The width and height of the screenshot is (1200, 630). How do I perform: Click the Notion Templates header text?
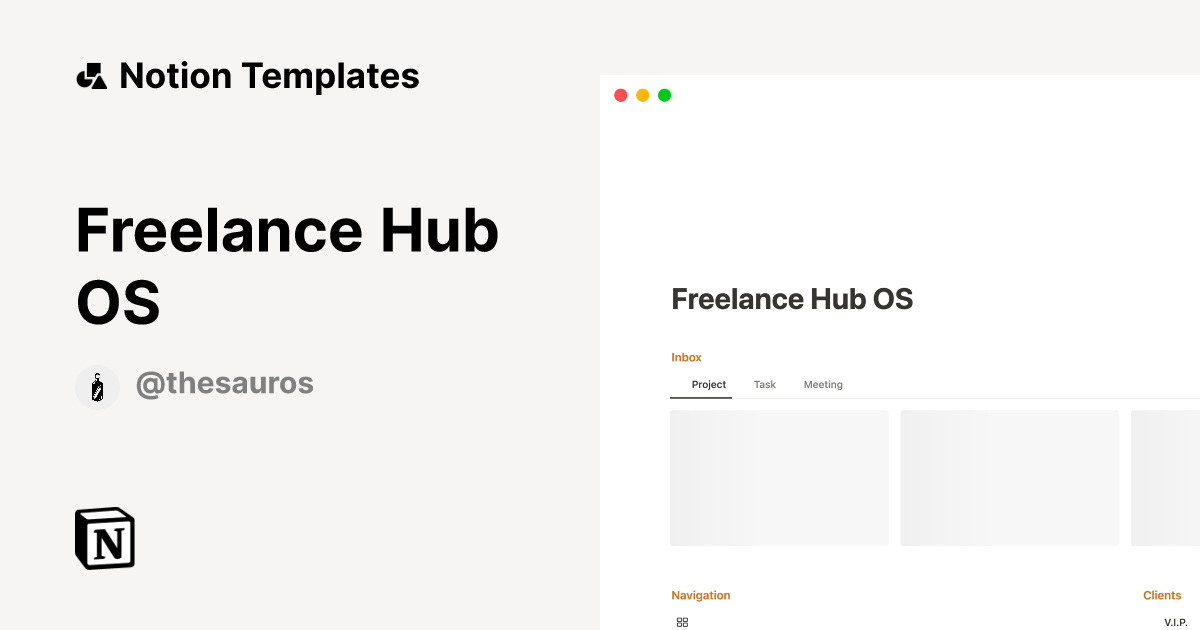(x=269, y=75)
